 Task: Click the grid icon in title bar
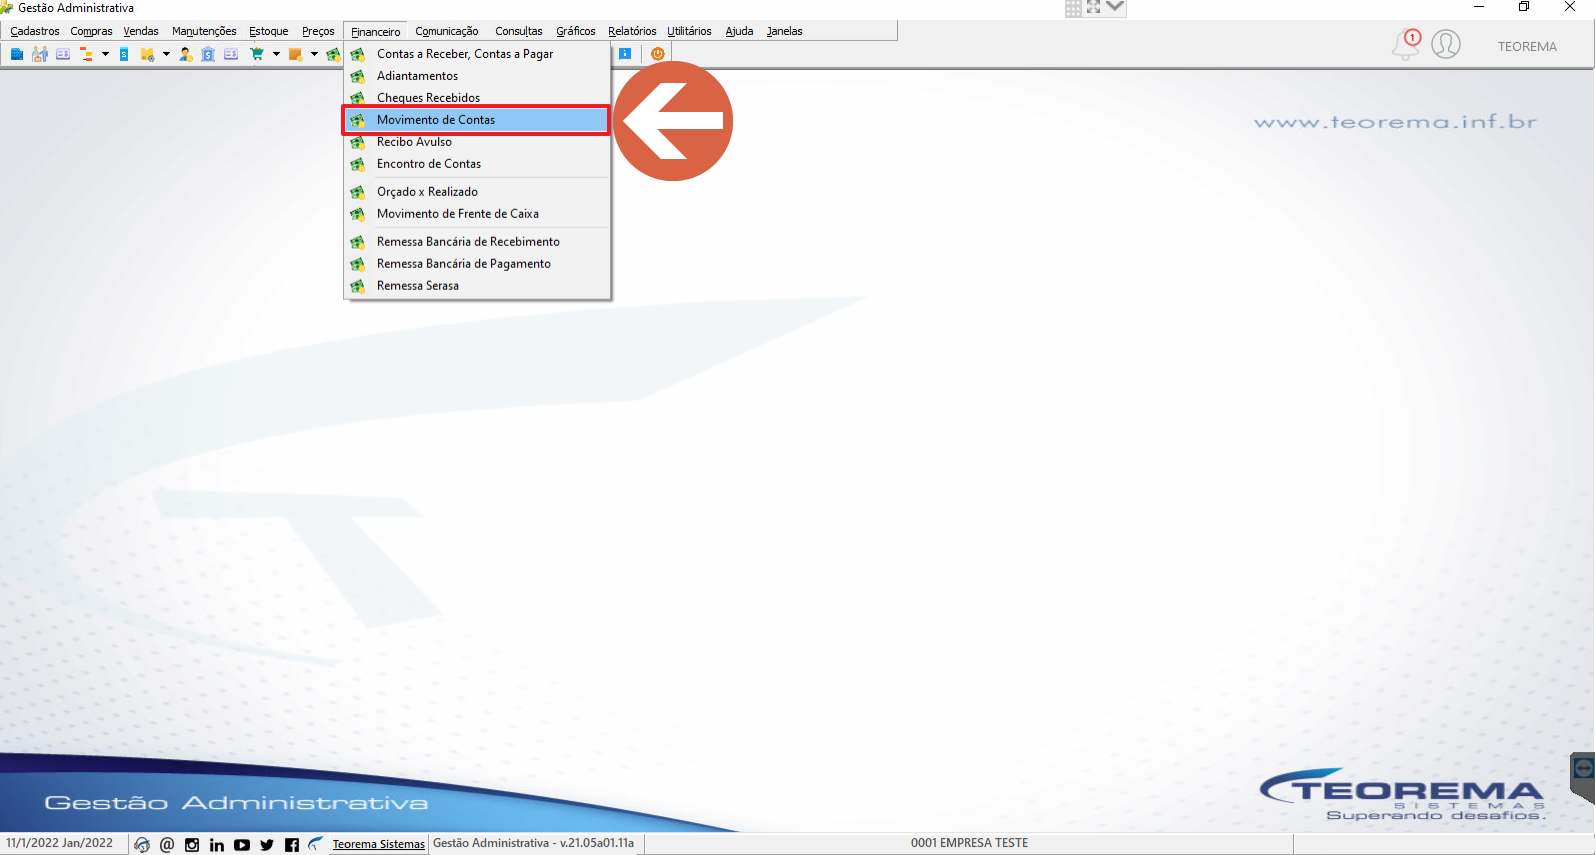tap(1073, 8)
